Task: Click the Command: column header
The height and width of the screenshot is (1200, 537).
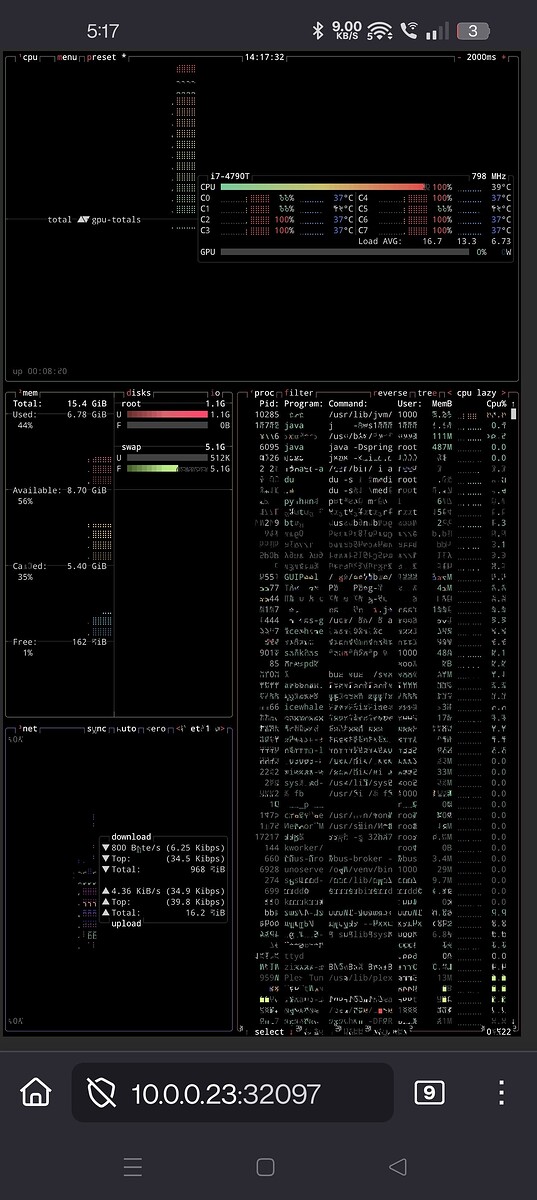Action: (x=348, y=404)
